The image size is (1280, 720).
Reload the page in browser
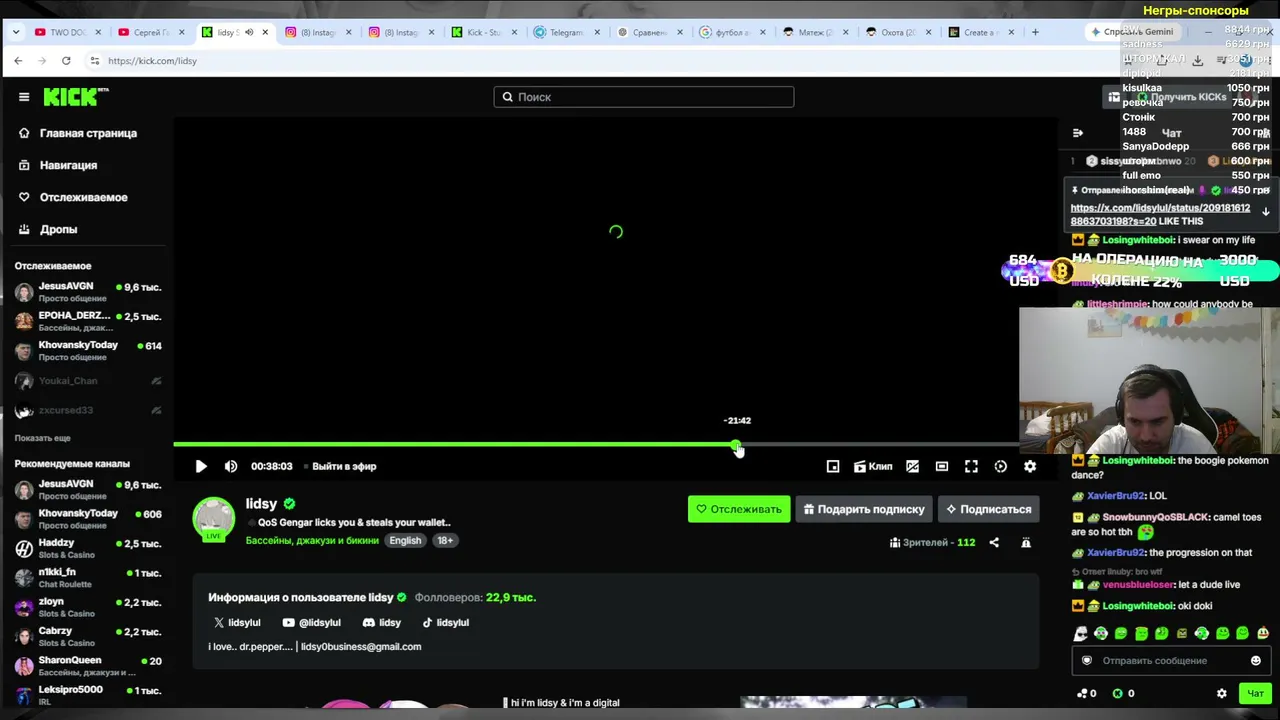tap(66, 61)
